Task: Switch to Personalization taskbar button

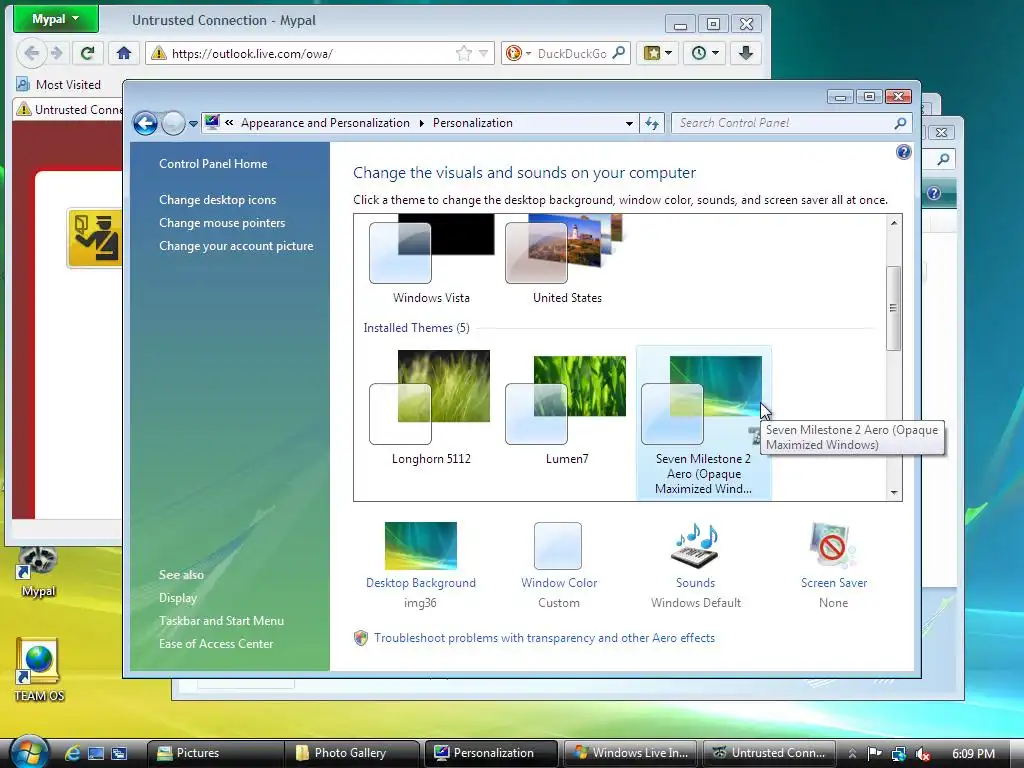Action: 491,753
